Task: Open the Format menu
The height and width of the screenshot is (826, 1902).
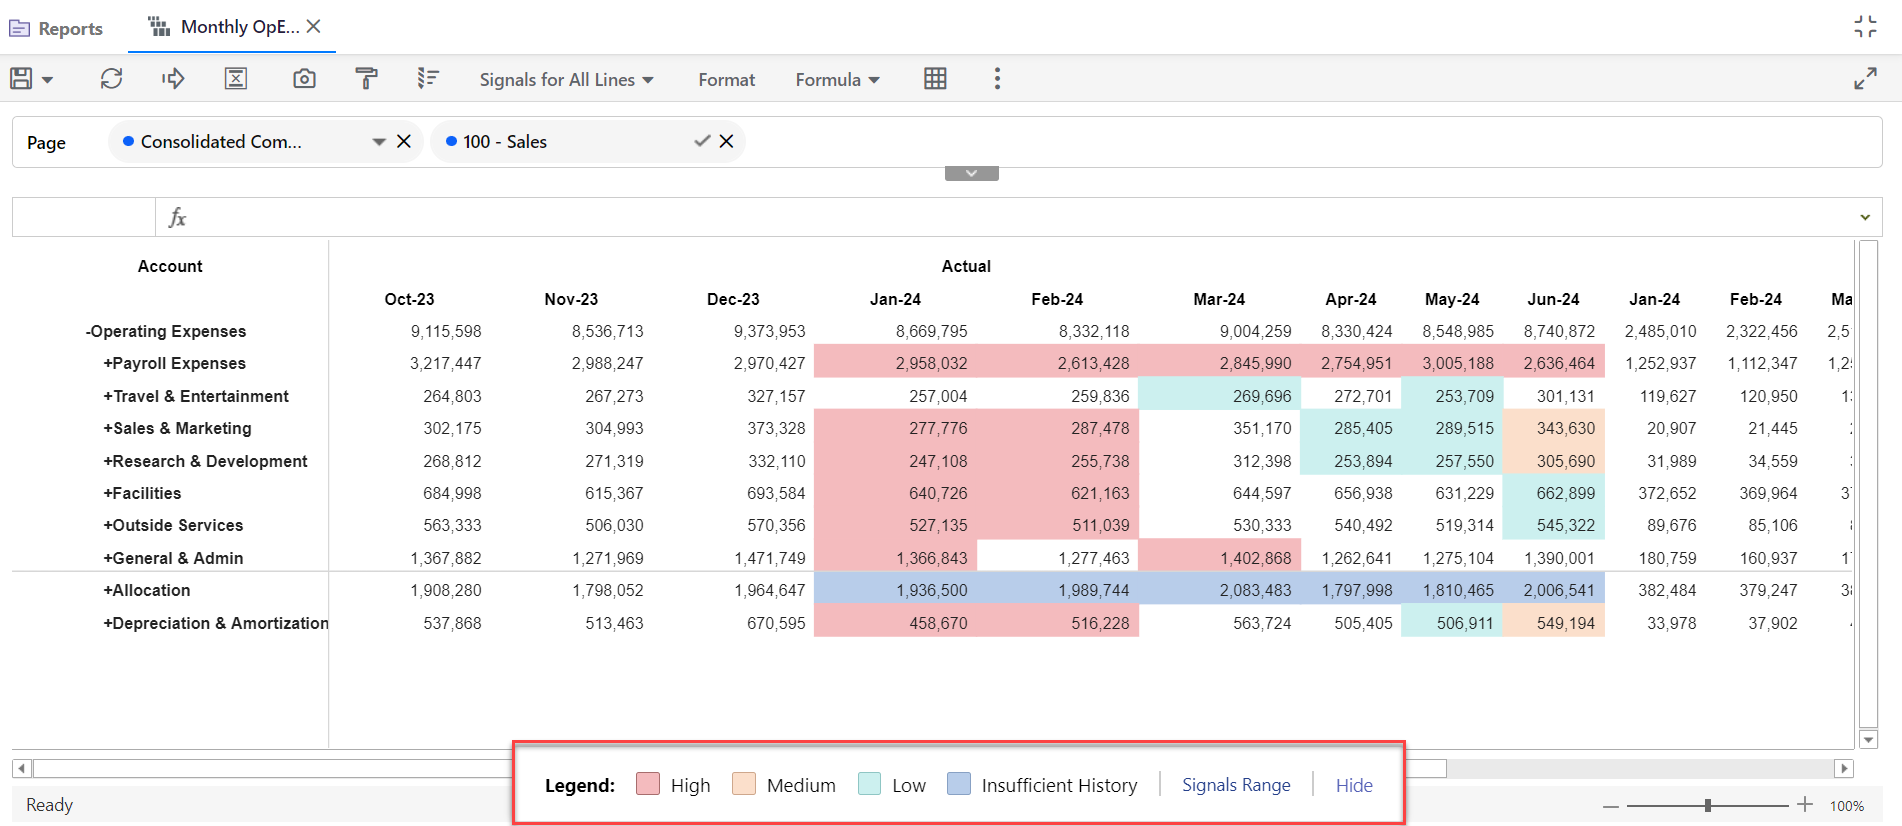Action: 726,80
